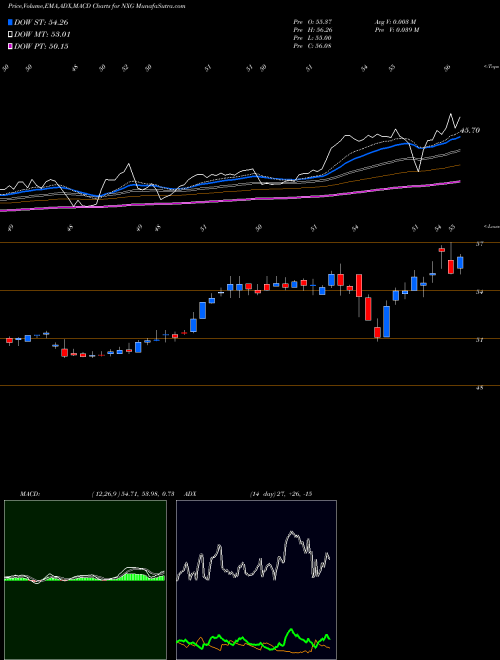The image size is (500, 660).
Task: Select the 'DOW PT: 50.15' legend text
Action: click(x=41, y=46)
